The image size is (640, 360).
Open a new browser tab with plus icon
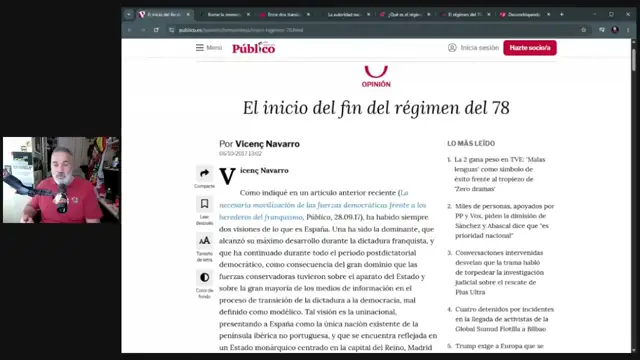tap(562, 14)
